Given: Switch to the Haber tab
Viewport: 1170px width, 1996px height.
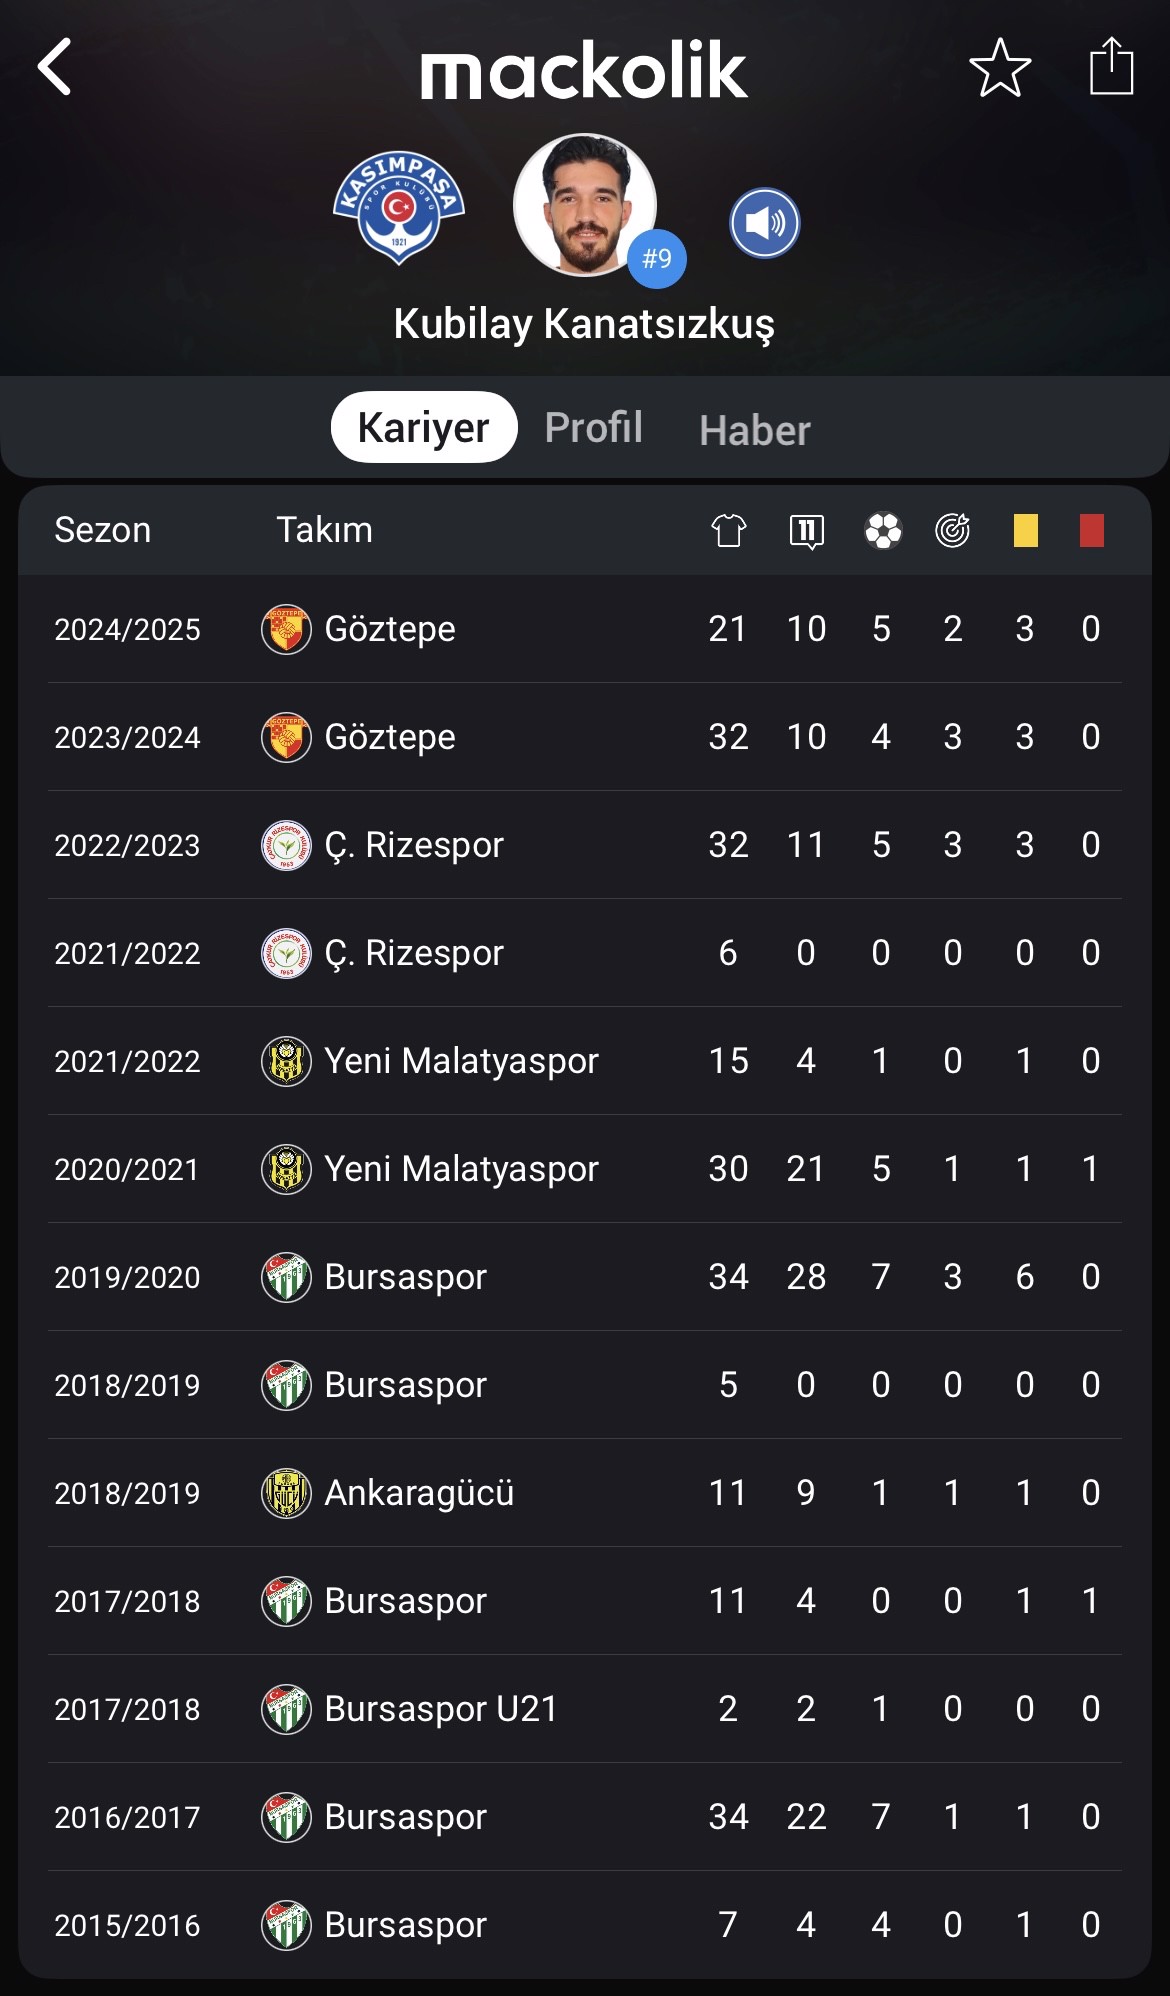Looking at the screenshot, I should pyautogui.click(x=755, y=431).
